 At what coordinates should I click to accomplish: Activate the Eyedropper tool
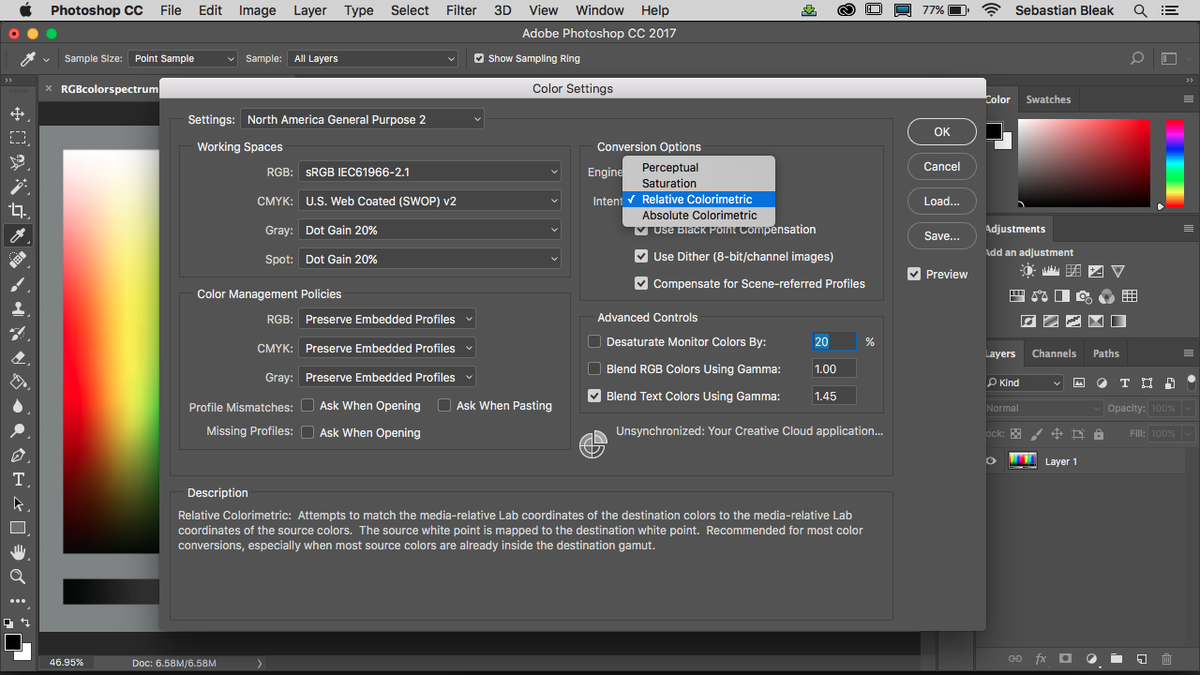[x=19, y=235]
